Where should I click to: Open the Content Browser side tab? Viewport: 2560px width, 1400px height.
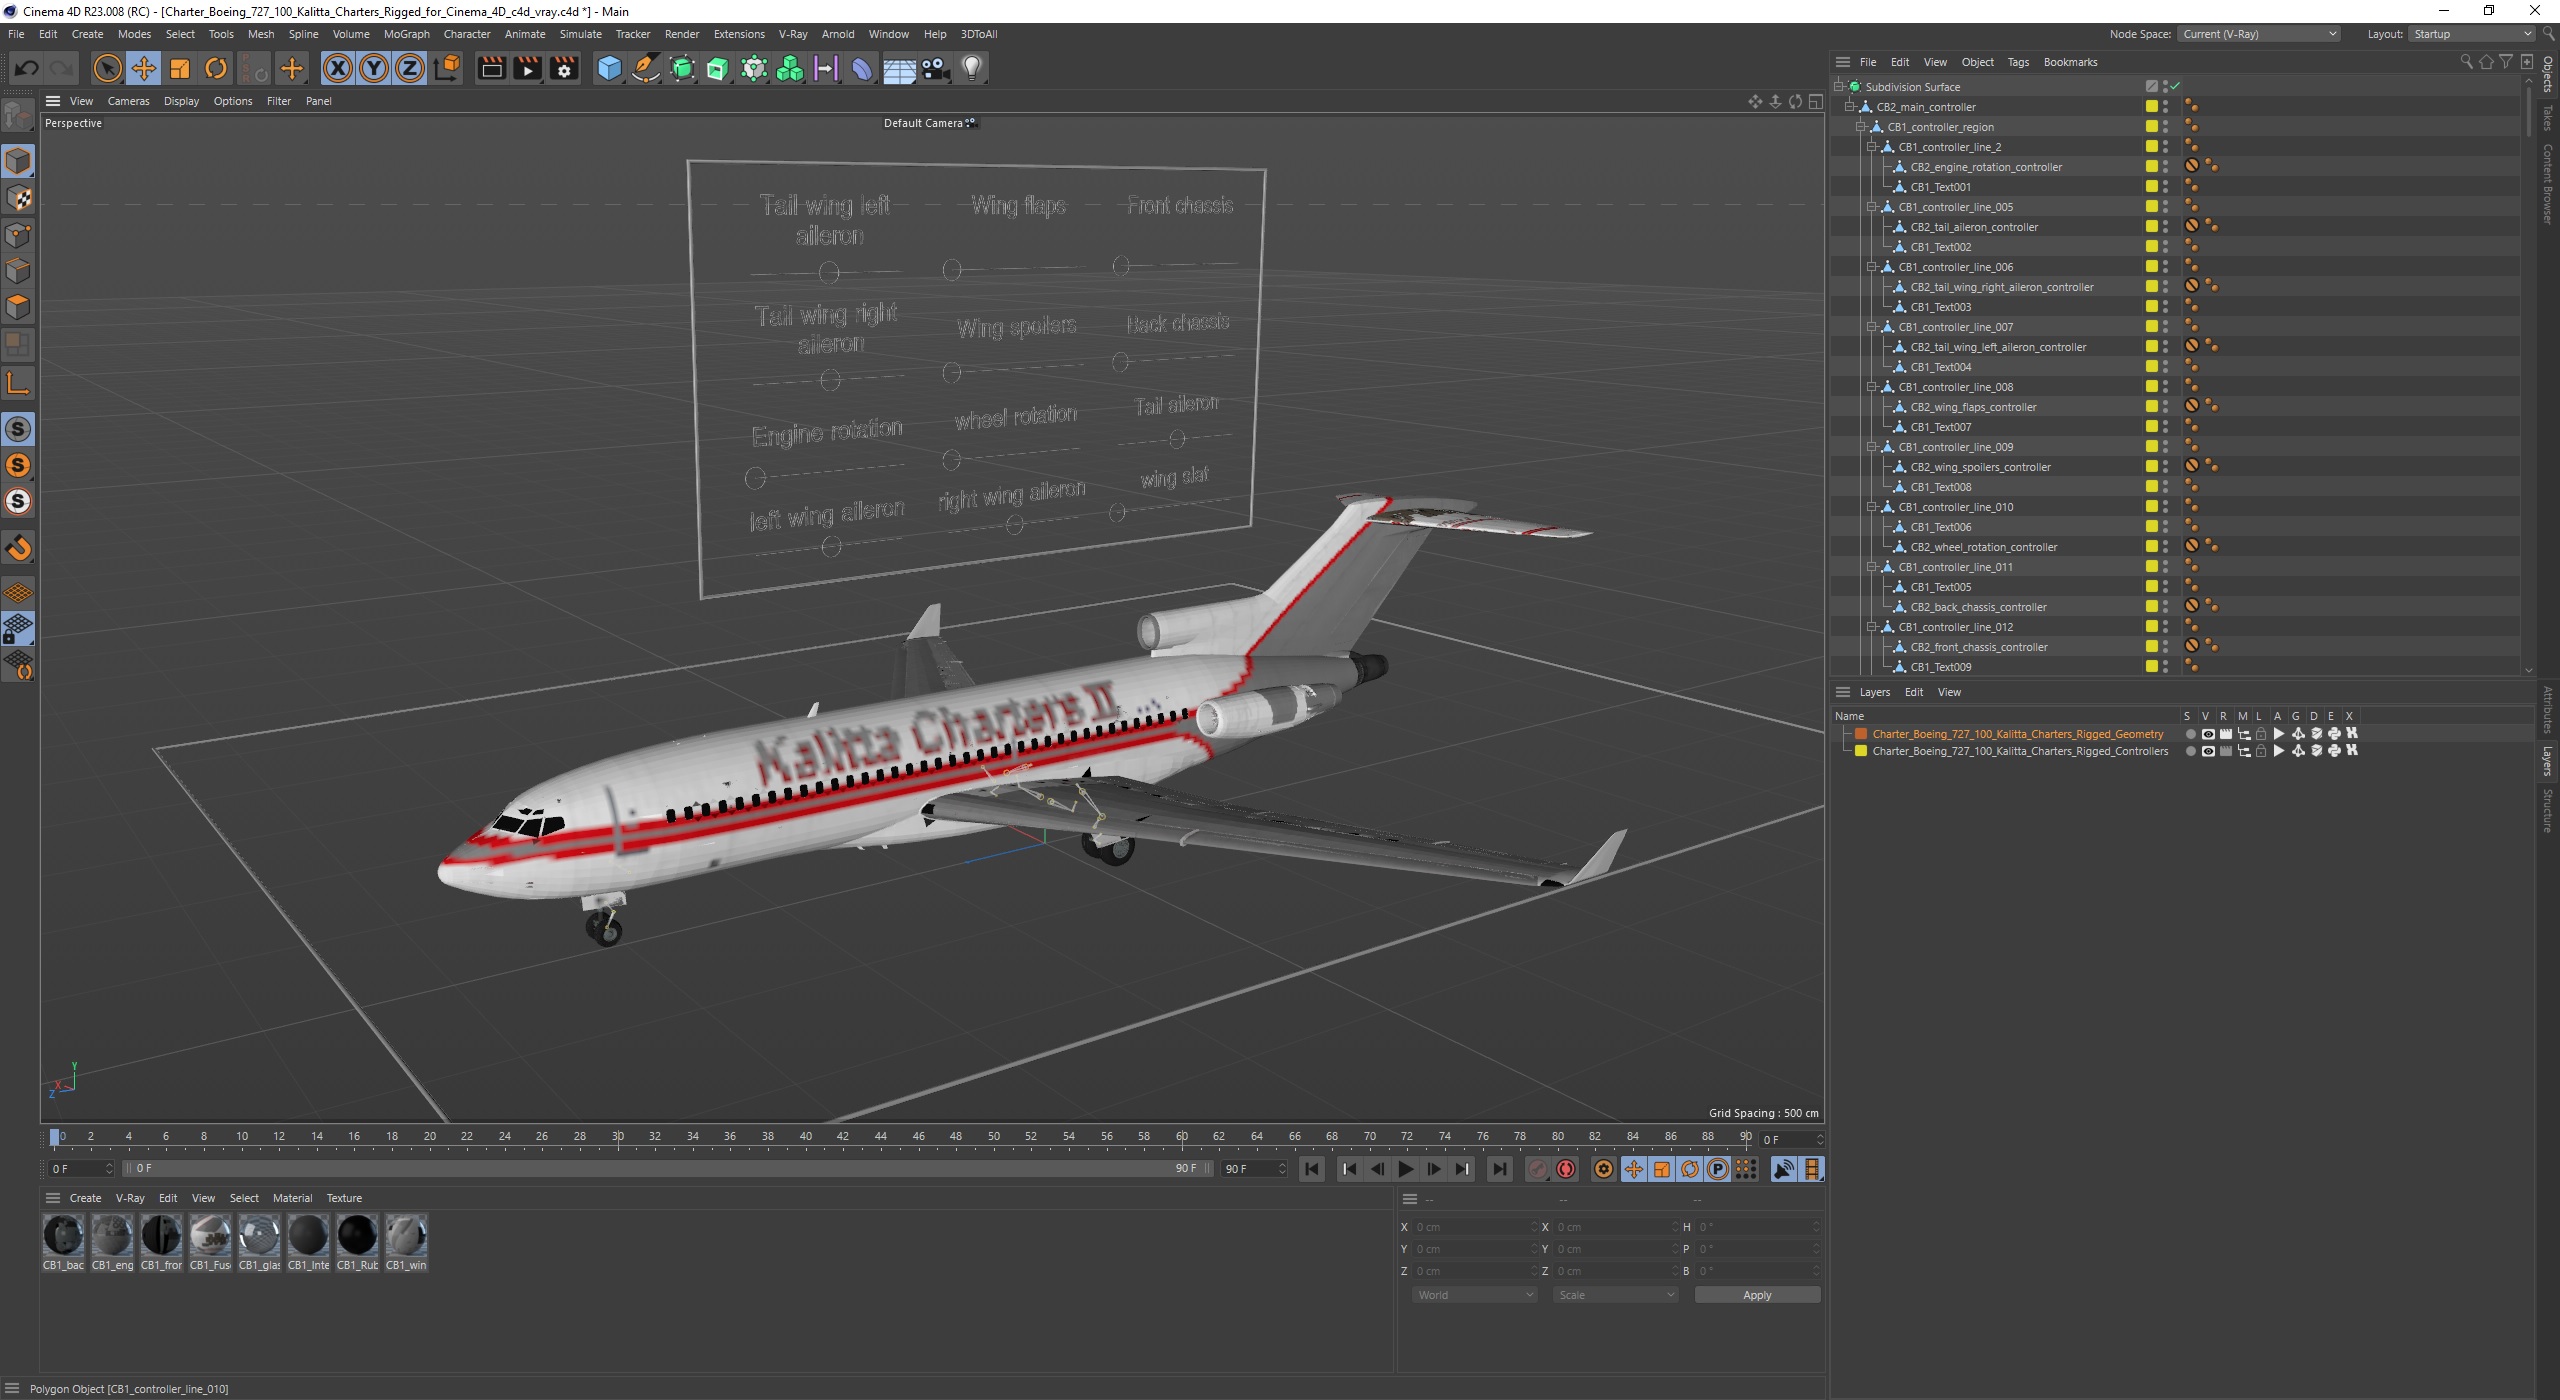coord(2548,183)
